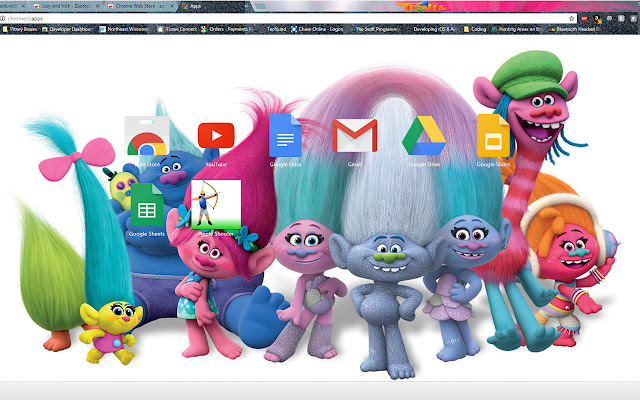Open Google Docs app icon

[x=285, y=136]
